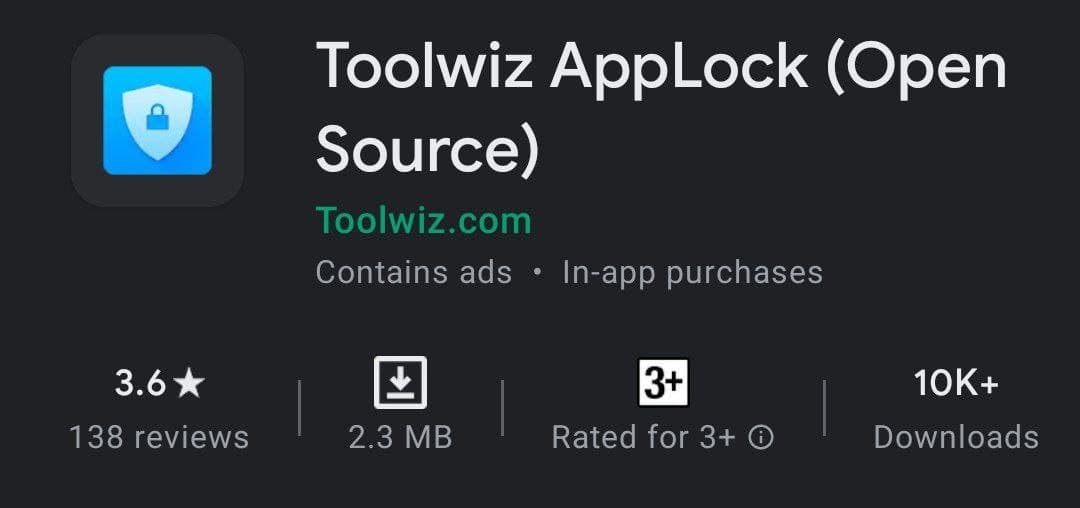Tap the In-app purchases notice
Viewport: 1080px width, 508px height.
(692, 272)
